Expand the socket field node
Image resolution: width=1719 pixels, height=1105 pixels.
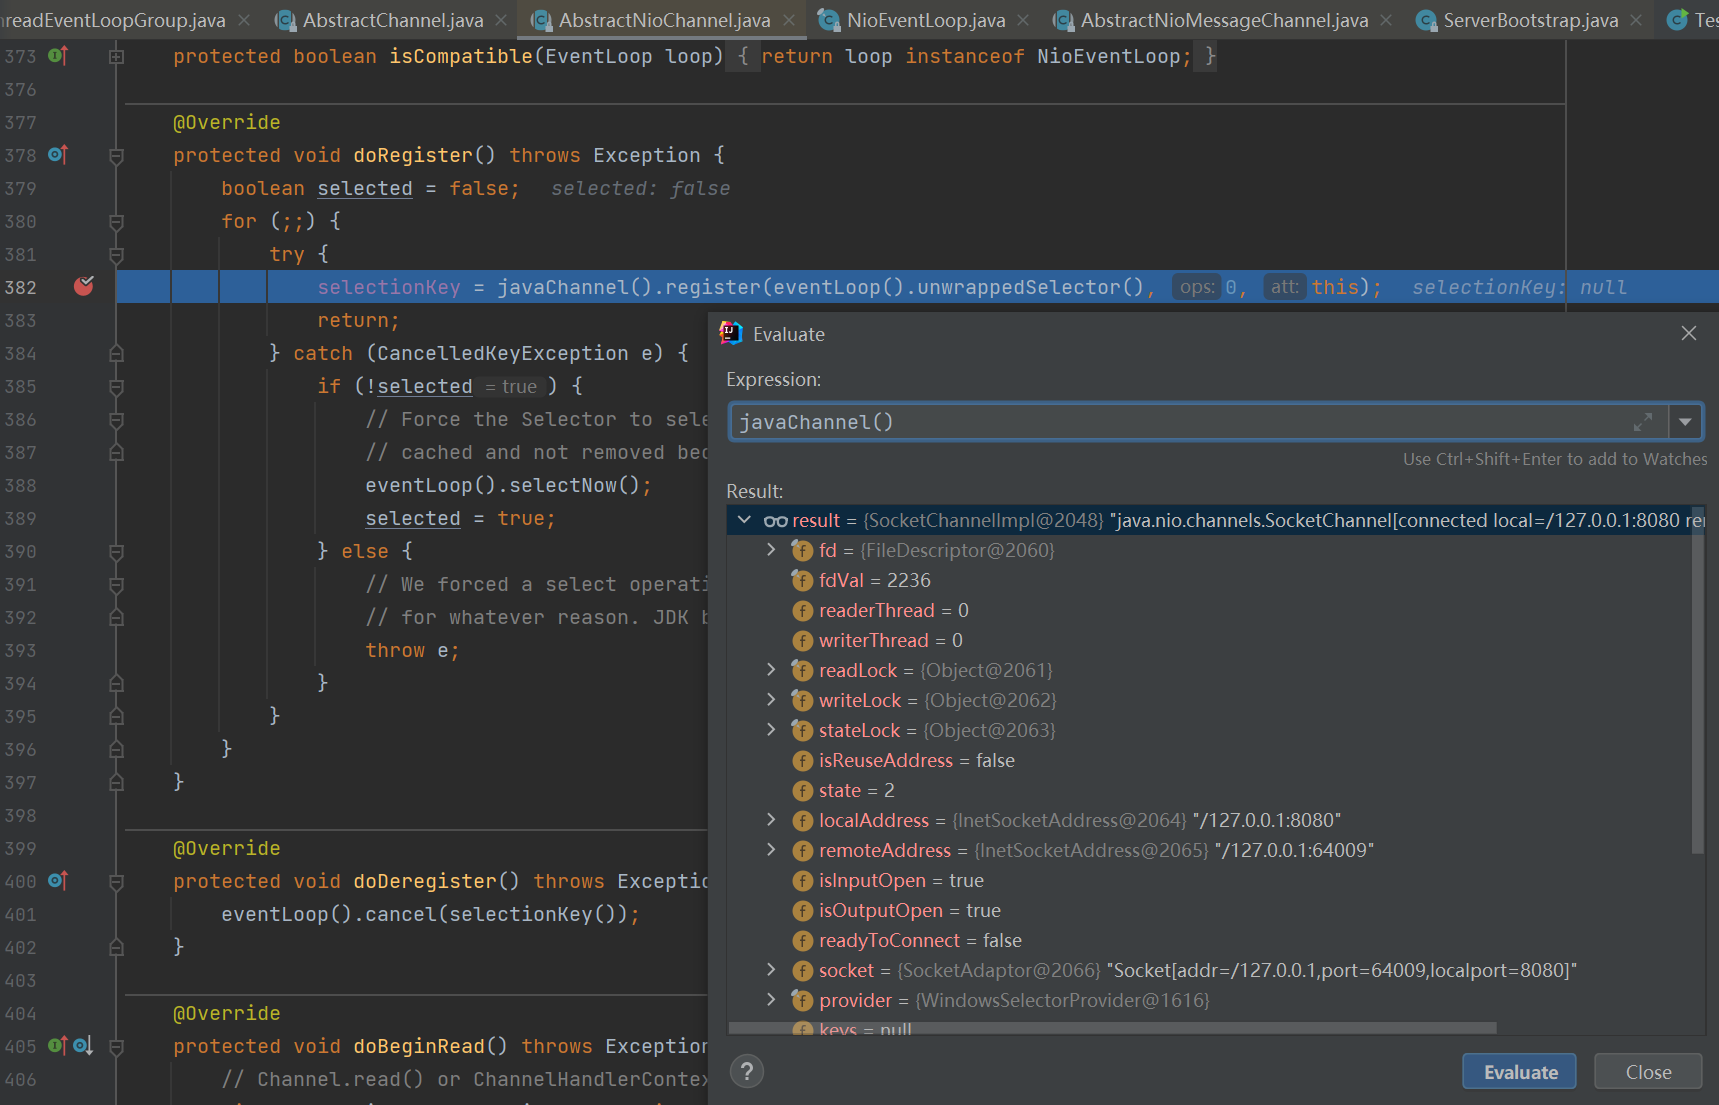click(x=770, y=970)
